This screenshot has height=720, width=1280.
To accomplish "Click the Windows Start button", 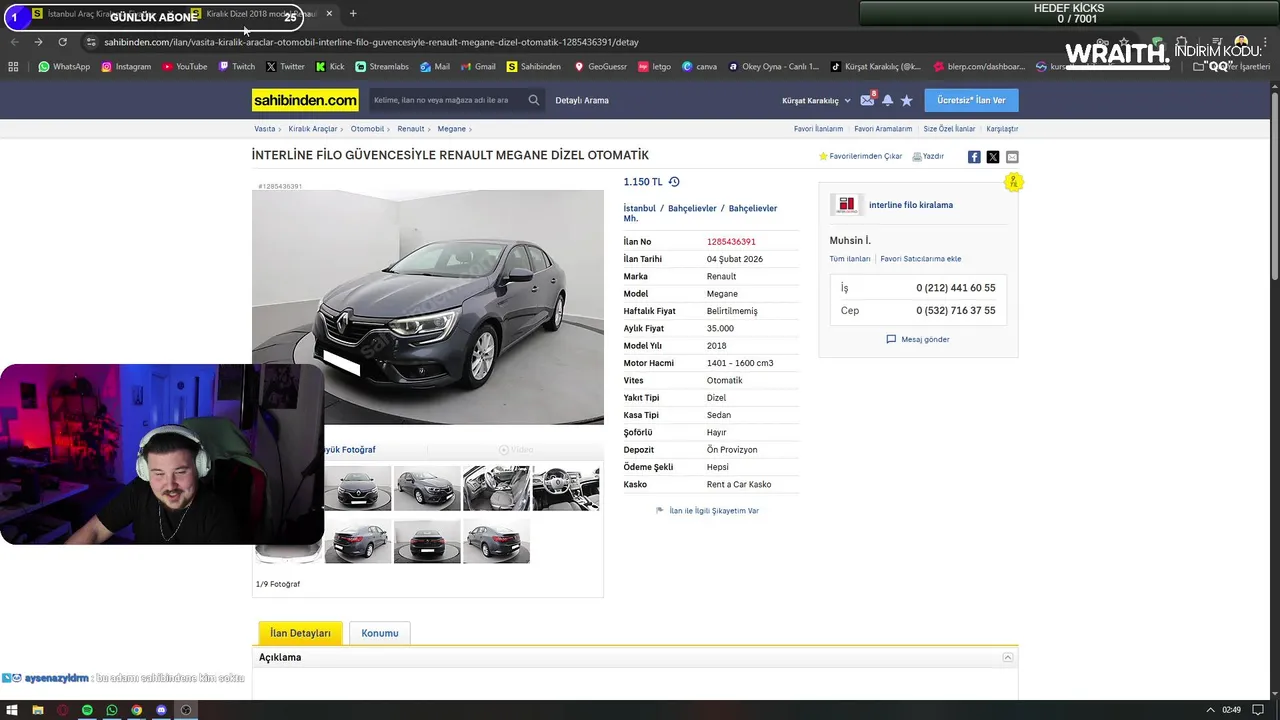I will 13,710.
